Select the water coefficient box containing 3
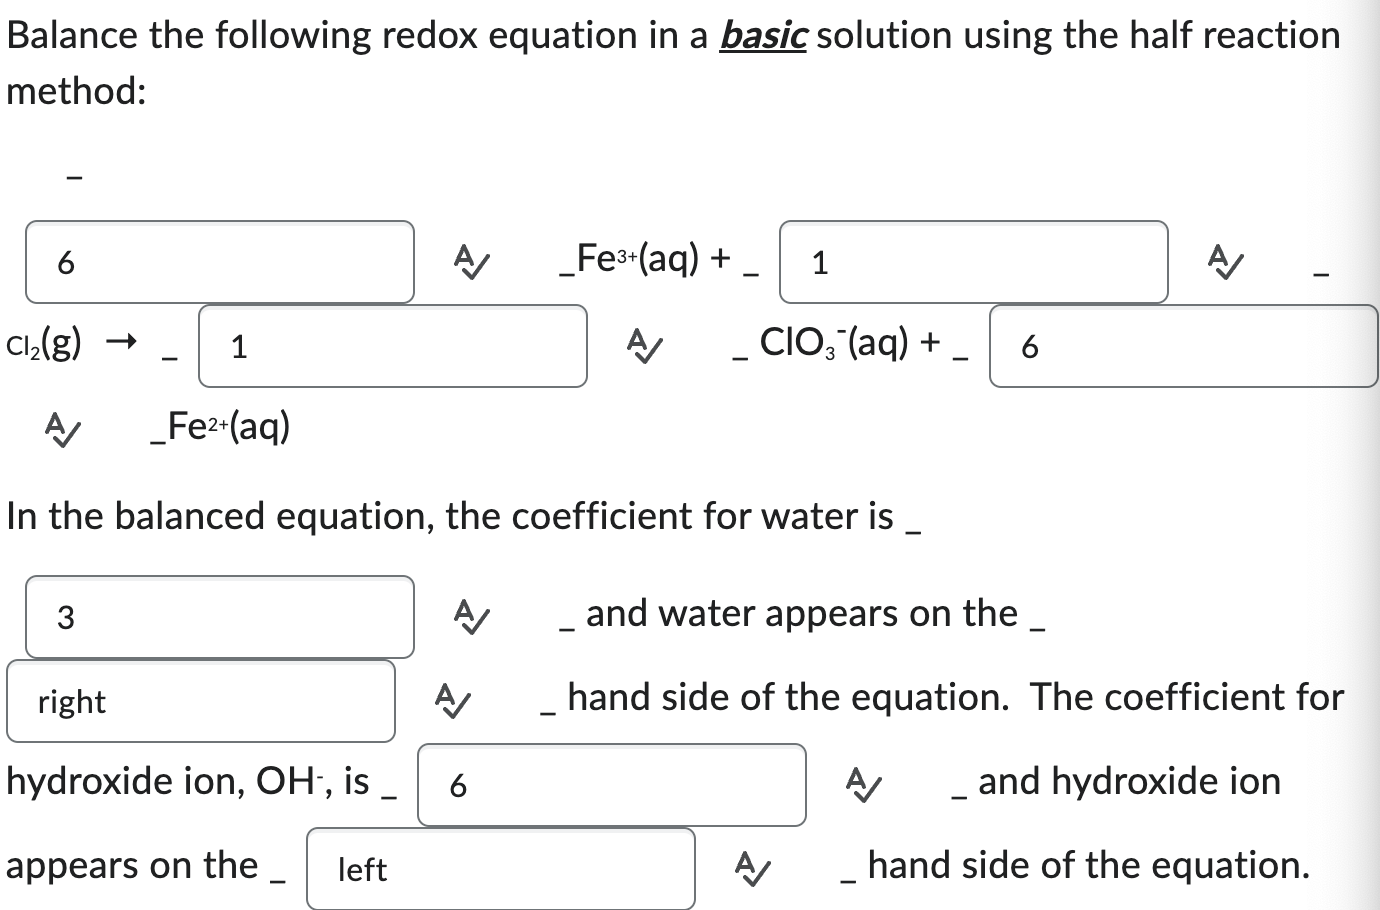The image size is (1380, 910). (219, 615)
